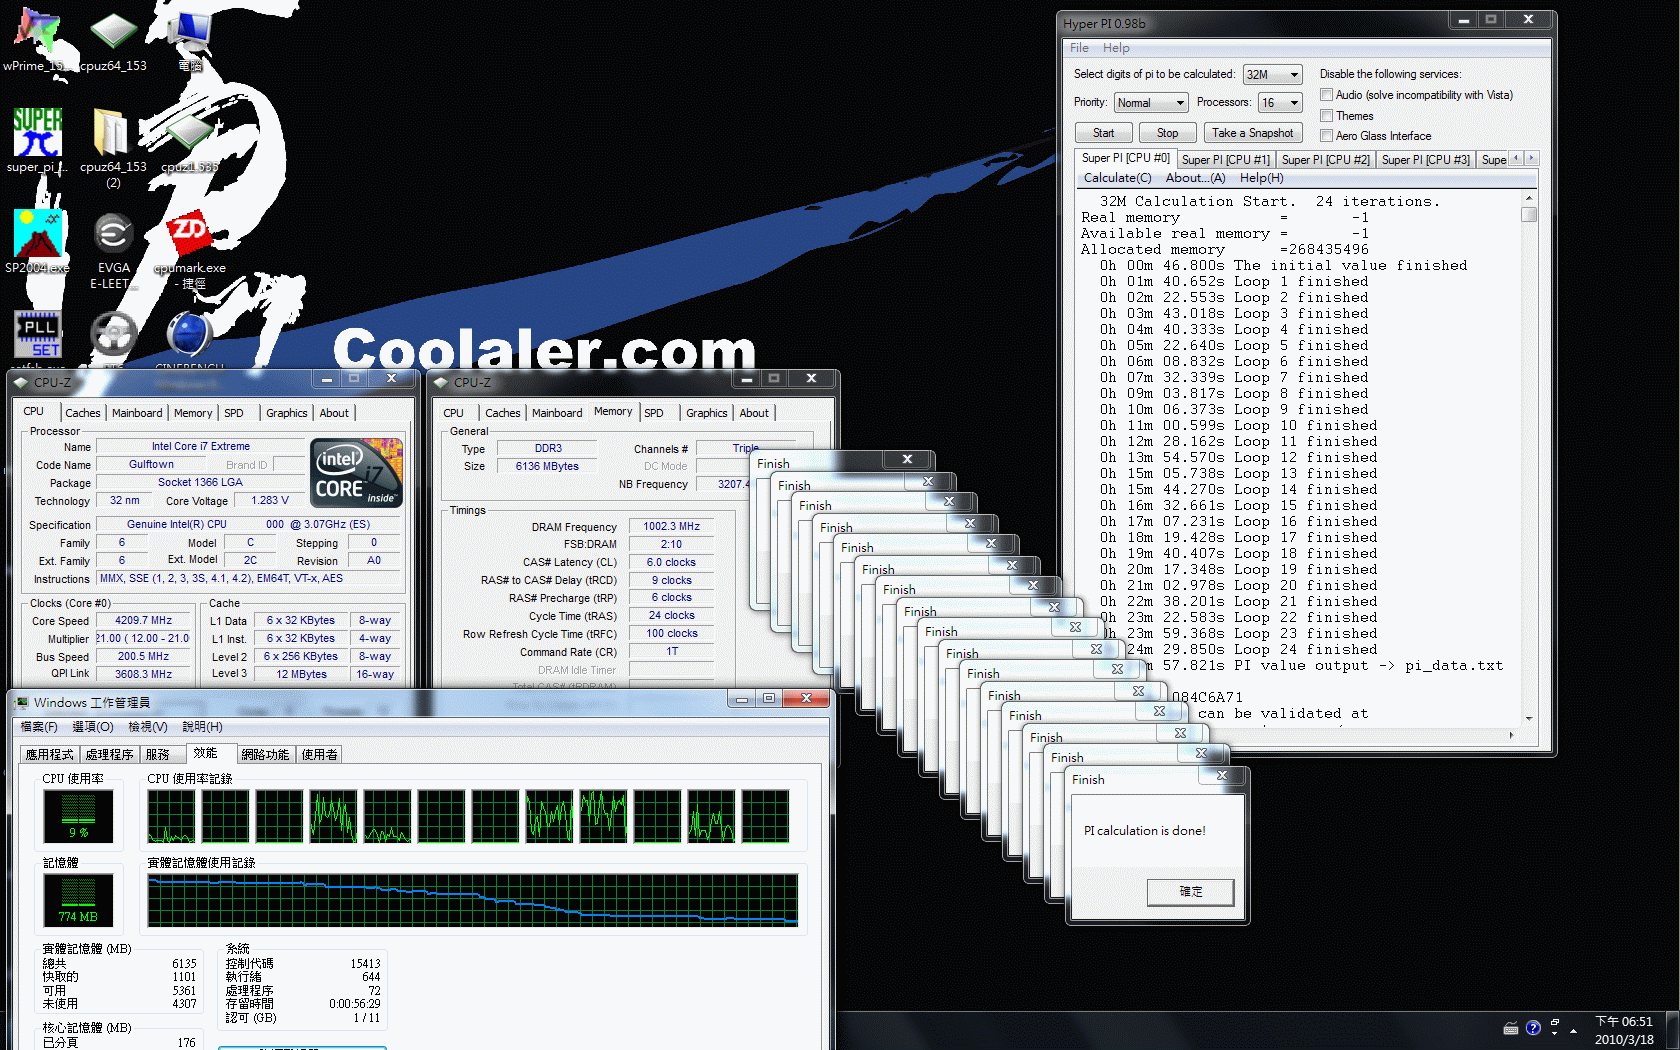Switch to Super PI [CPU #1] tab
Image resolution: width=1680 pixels, height=1050 pixels.
[x=1225, y=160]
